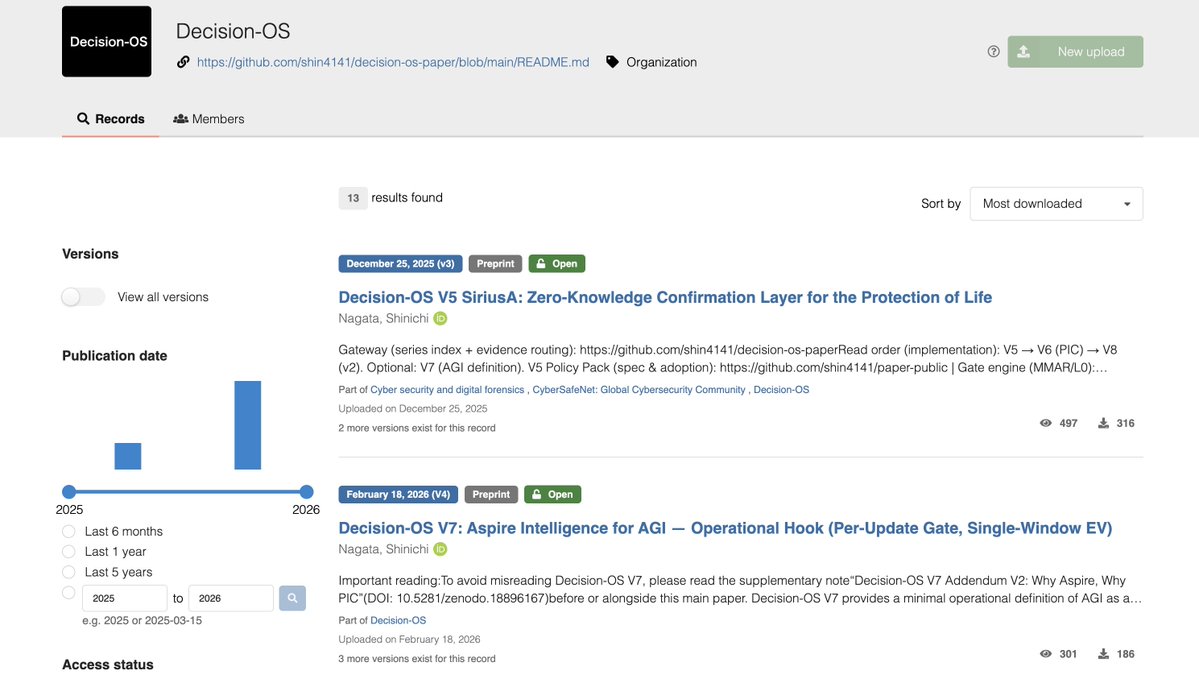Image resolution: width=1199 pixels, height=683 pixels.
Task: Toggle View all versions switch
Action: tap(83, 297)
